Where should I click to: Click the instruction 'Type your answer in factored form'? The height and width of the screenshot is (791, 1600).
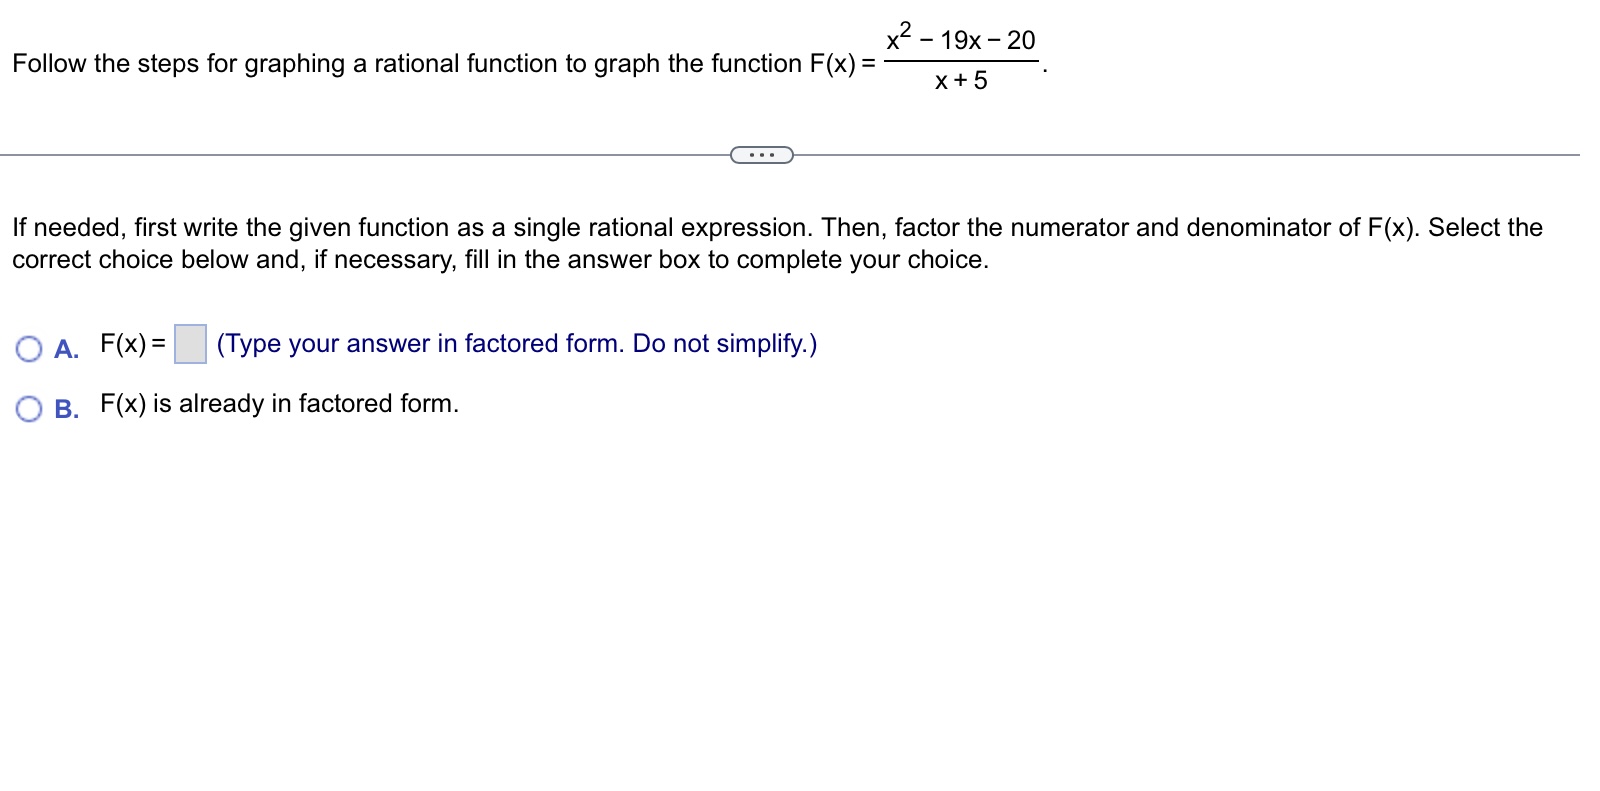[516, 345]
